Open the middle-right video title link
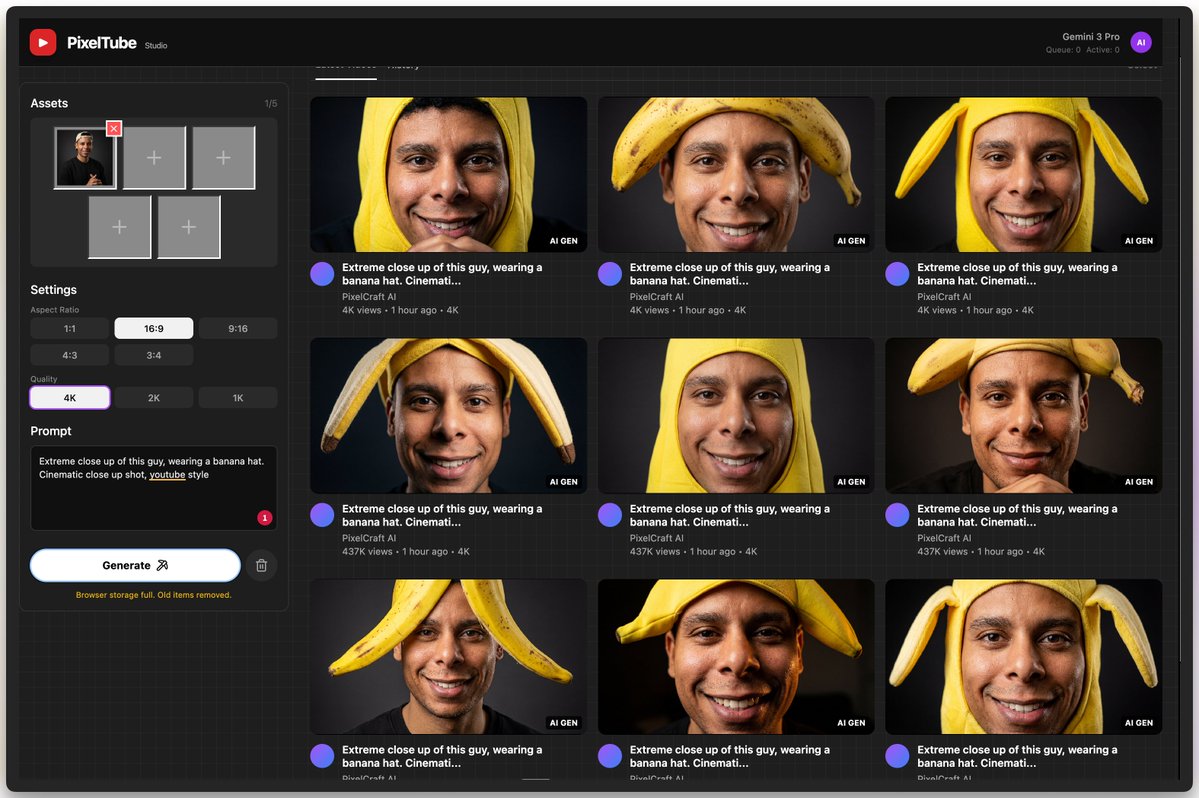The height and width of the screenshot is (798, 1199). pyautogui.click(x=1017, y=515)
